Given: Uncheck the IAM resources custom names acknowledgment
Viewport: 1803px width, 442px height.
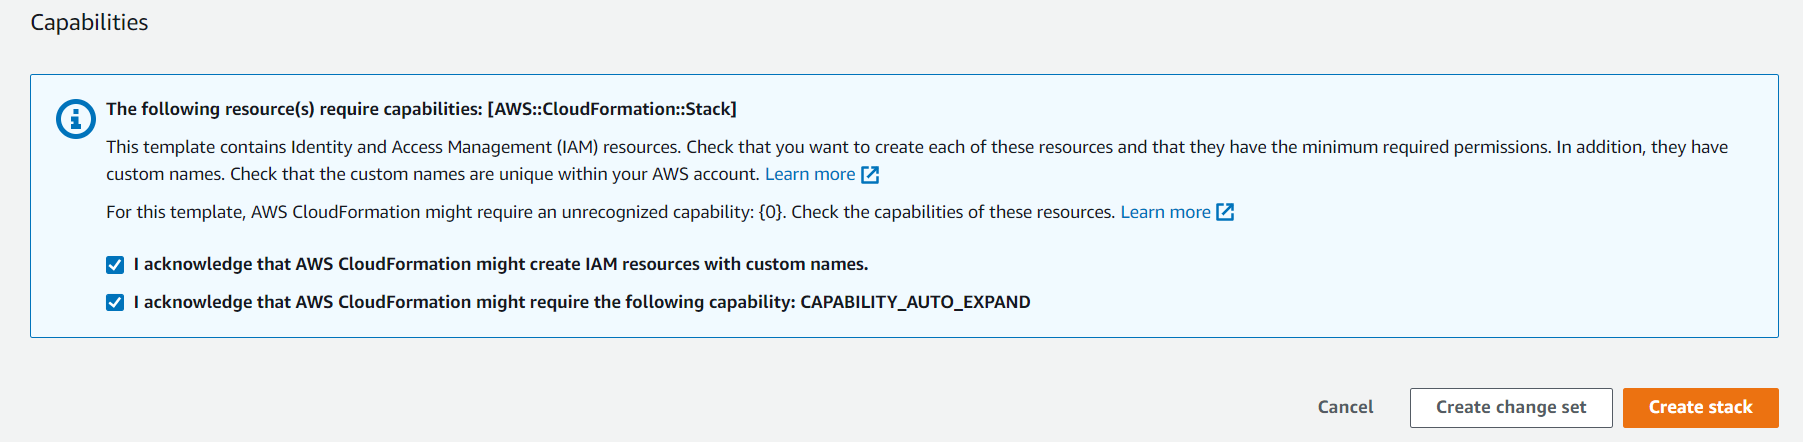Looking at the screenshot, I should [x=115, y=265].
